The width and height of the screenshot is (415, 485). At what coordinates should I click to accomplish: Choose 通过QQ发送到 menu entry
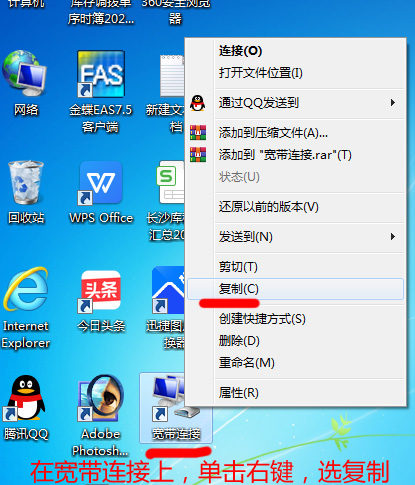(295, 103)
